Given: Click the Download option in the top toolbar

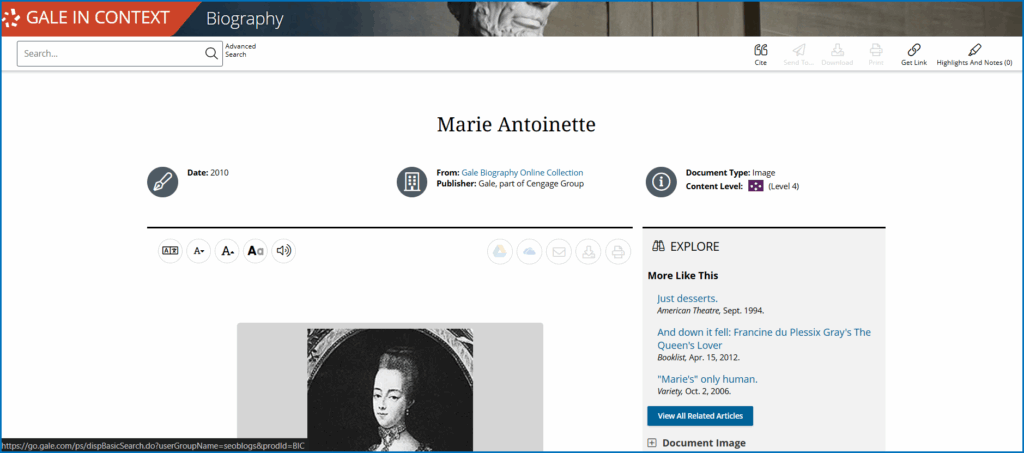Looking at the screenshot, I should click(x=837, y=54).
